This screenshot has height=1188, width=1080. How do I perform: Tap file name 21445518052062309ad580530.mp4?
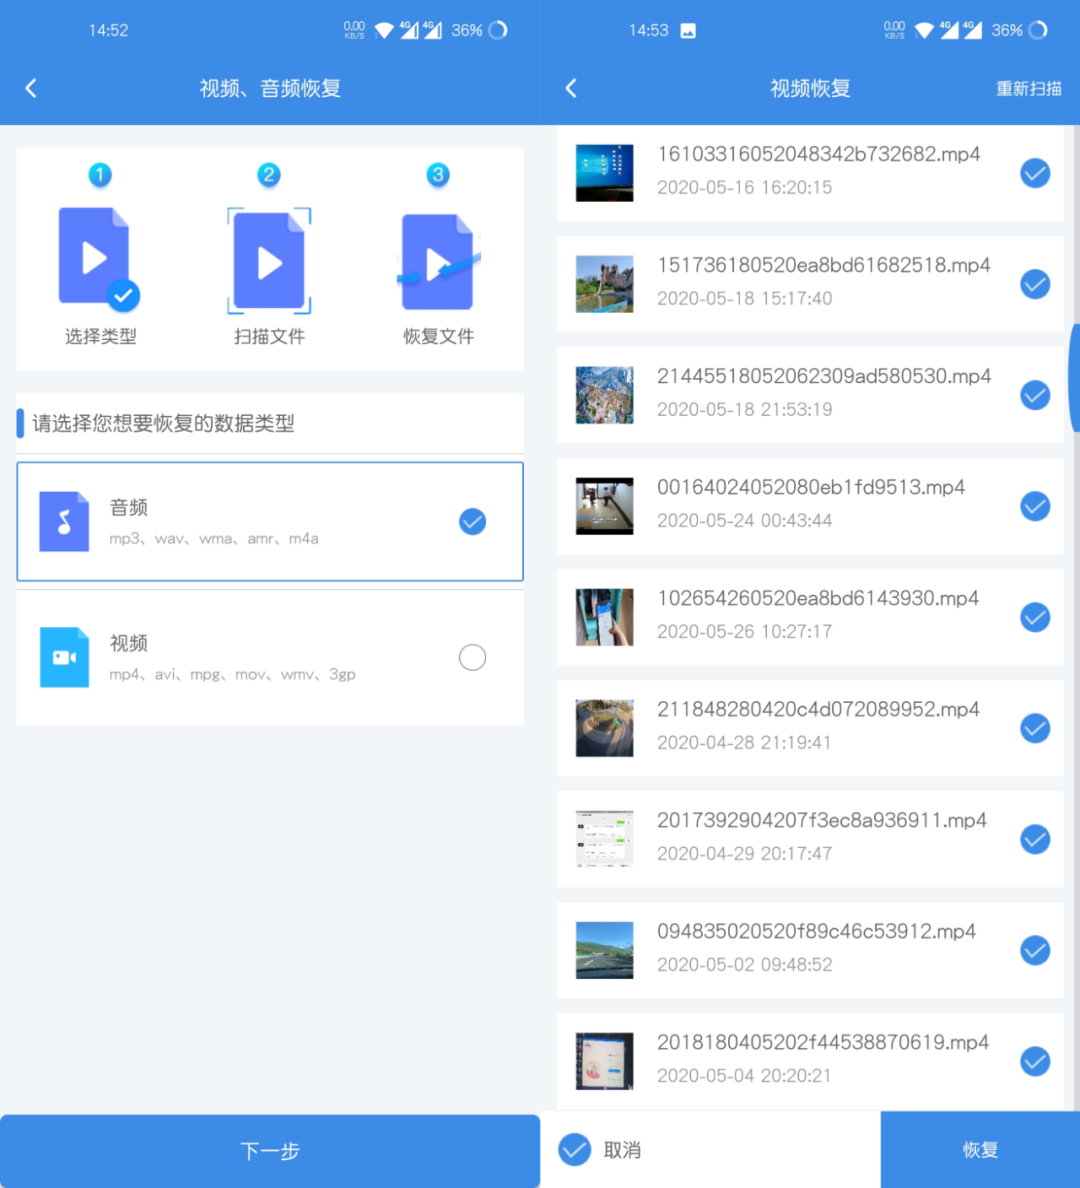point(824,376)
